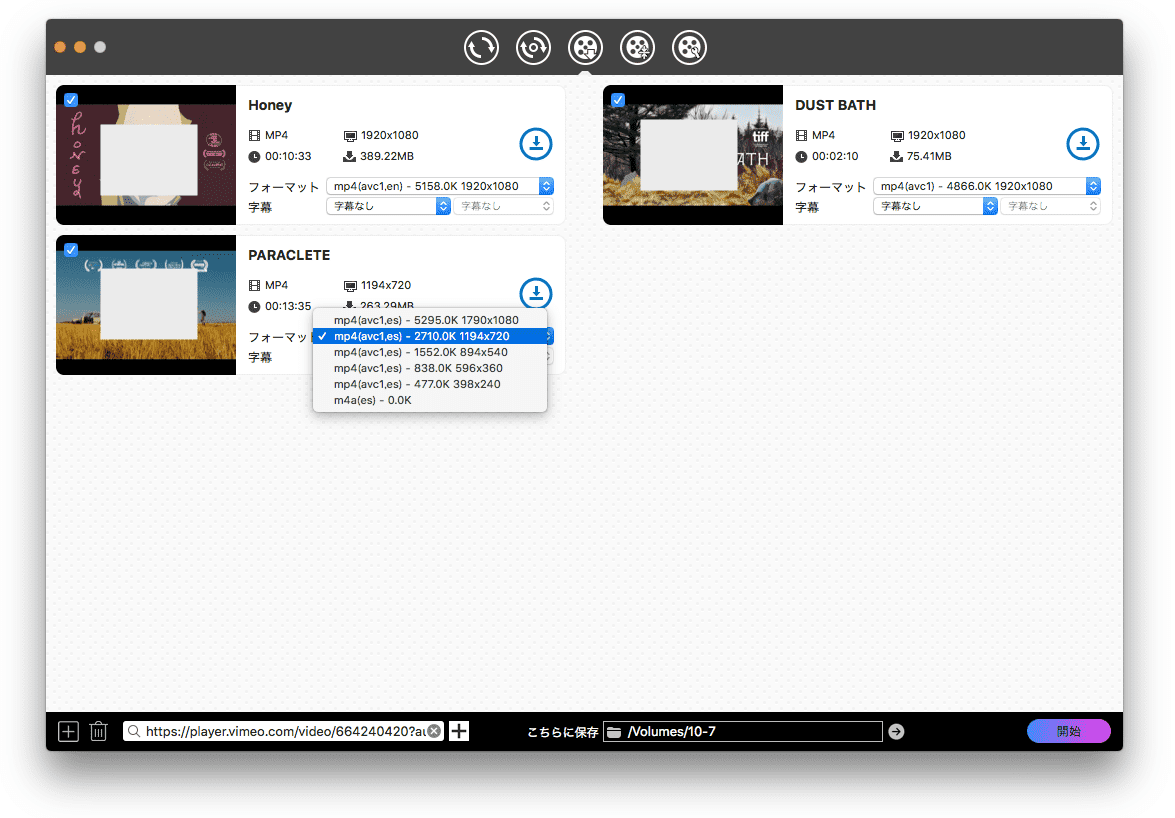Open the video download tab icon
Screen dimensions: 1175x818
[585, 47]
